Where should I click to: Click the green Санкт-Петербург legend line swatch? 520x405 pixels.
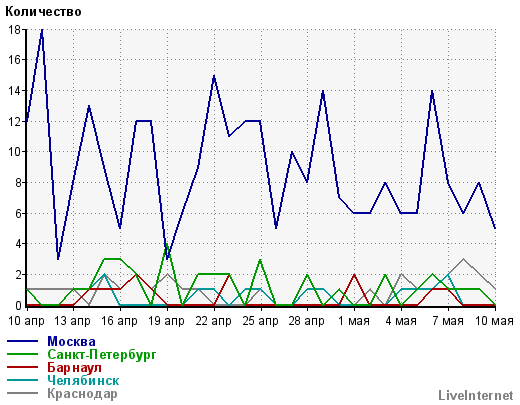[22, 354]
